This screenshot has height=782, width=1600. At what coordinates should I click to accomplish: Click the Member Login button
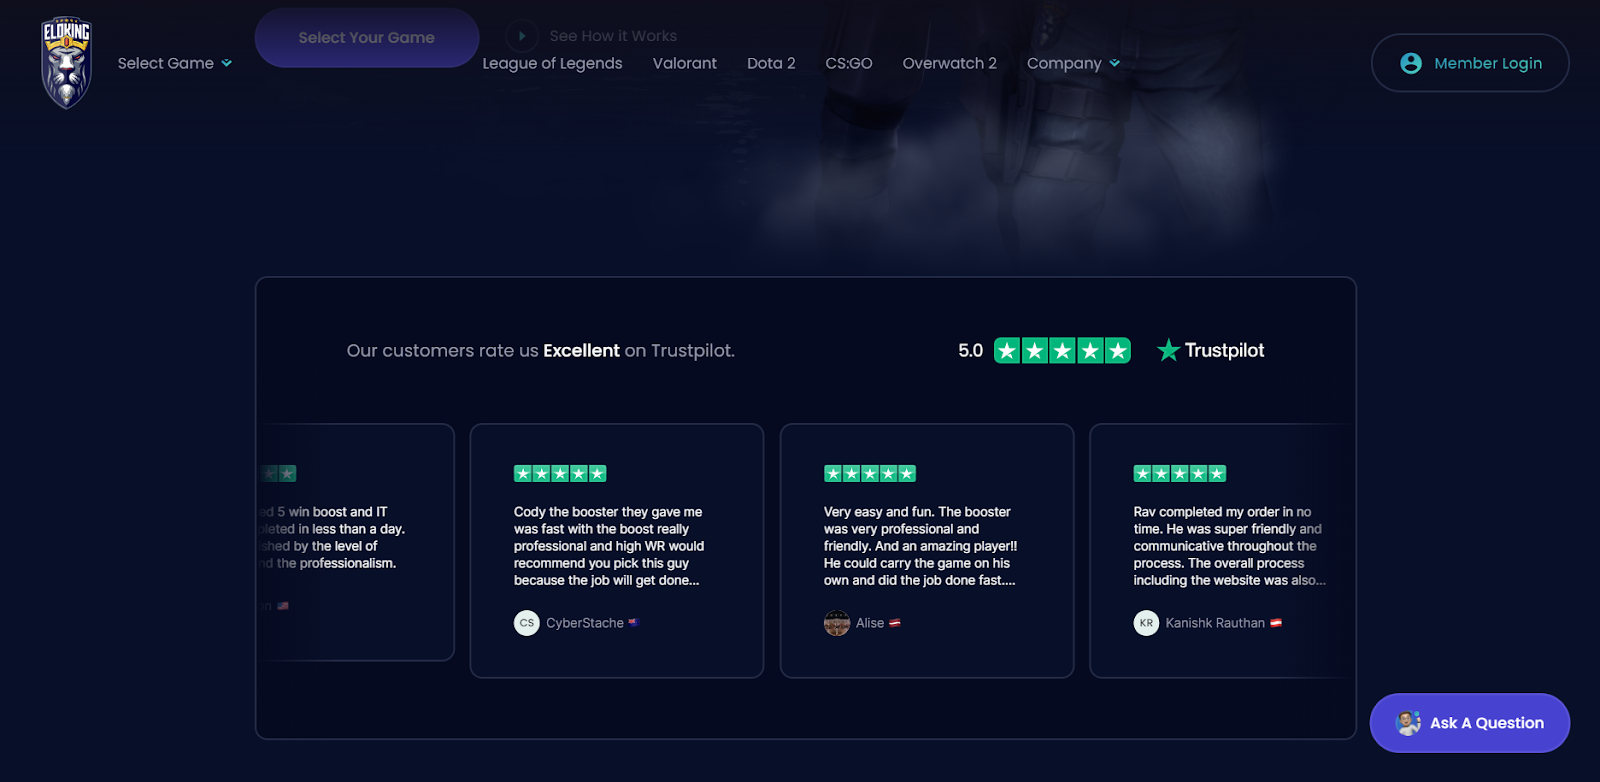(x=1470, y=63)
